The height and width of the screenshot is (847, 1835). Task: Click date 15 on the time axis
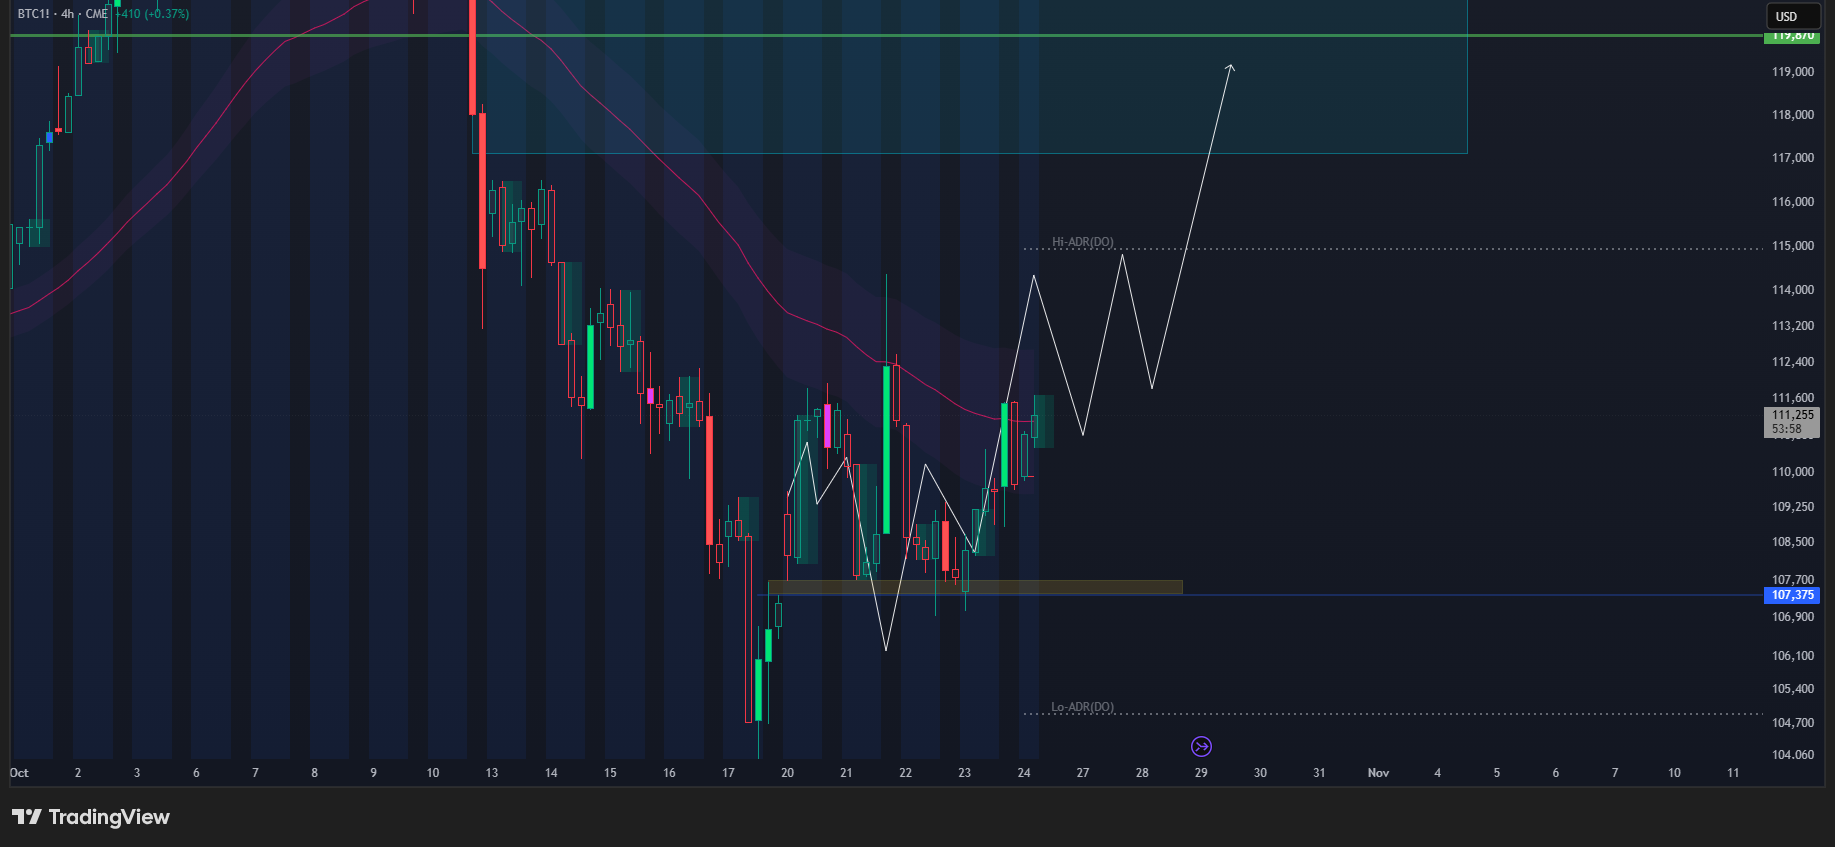[x=610, y=773]
